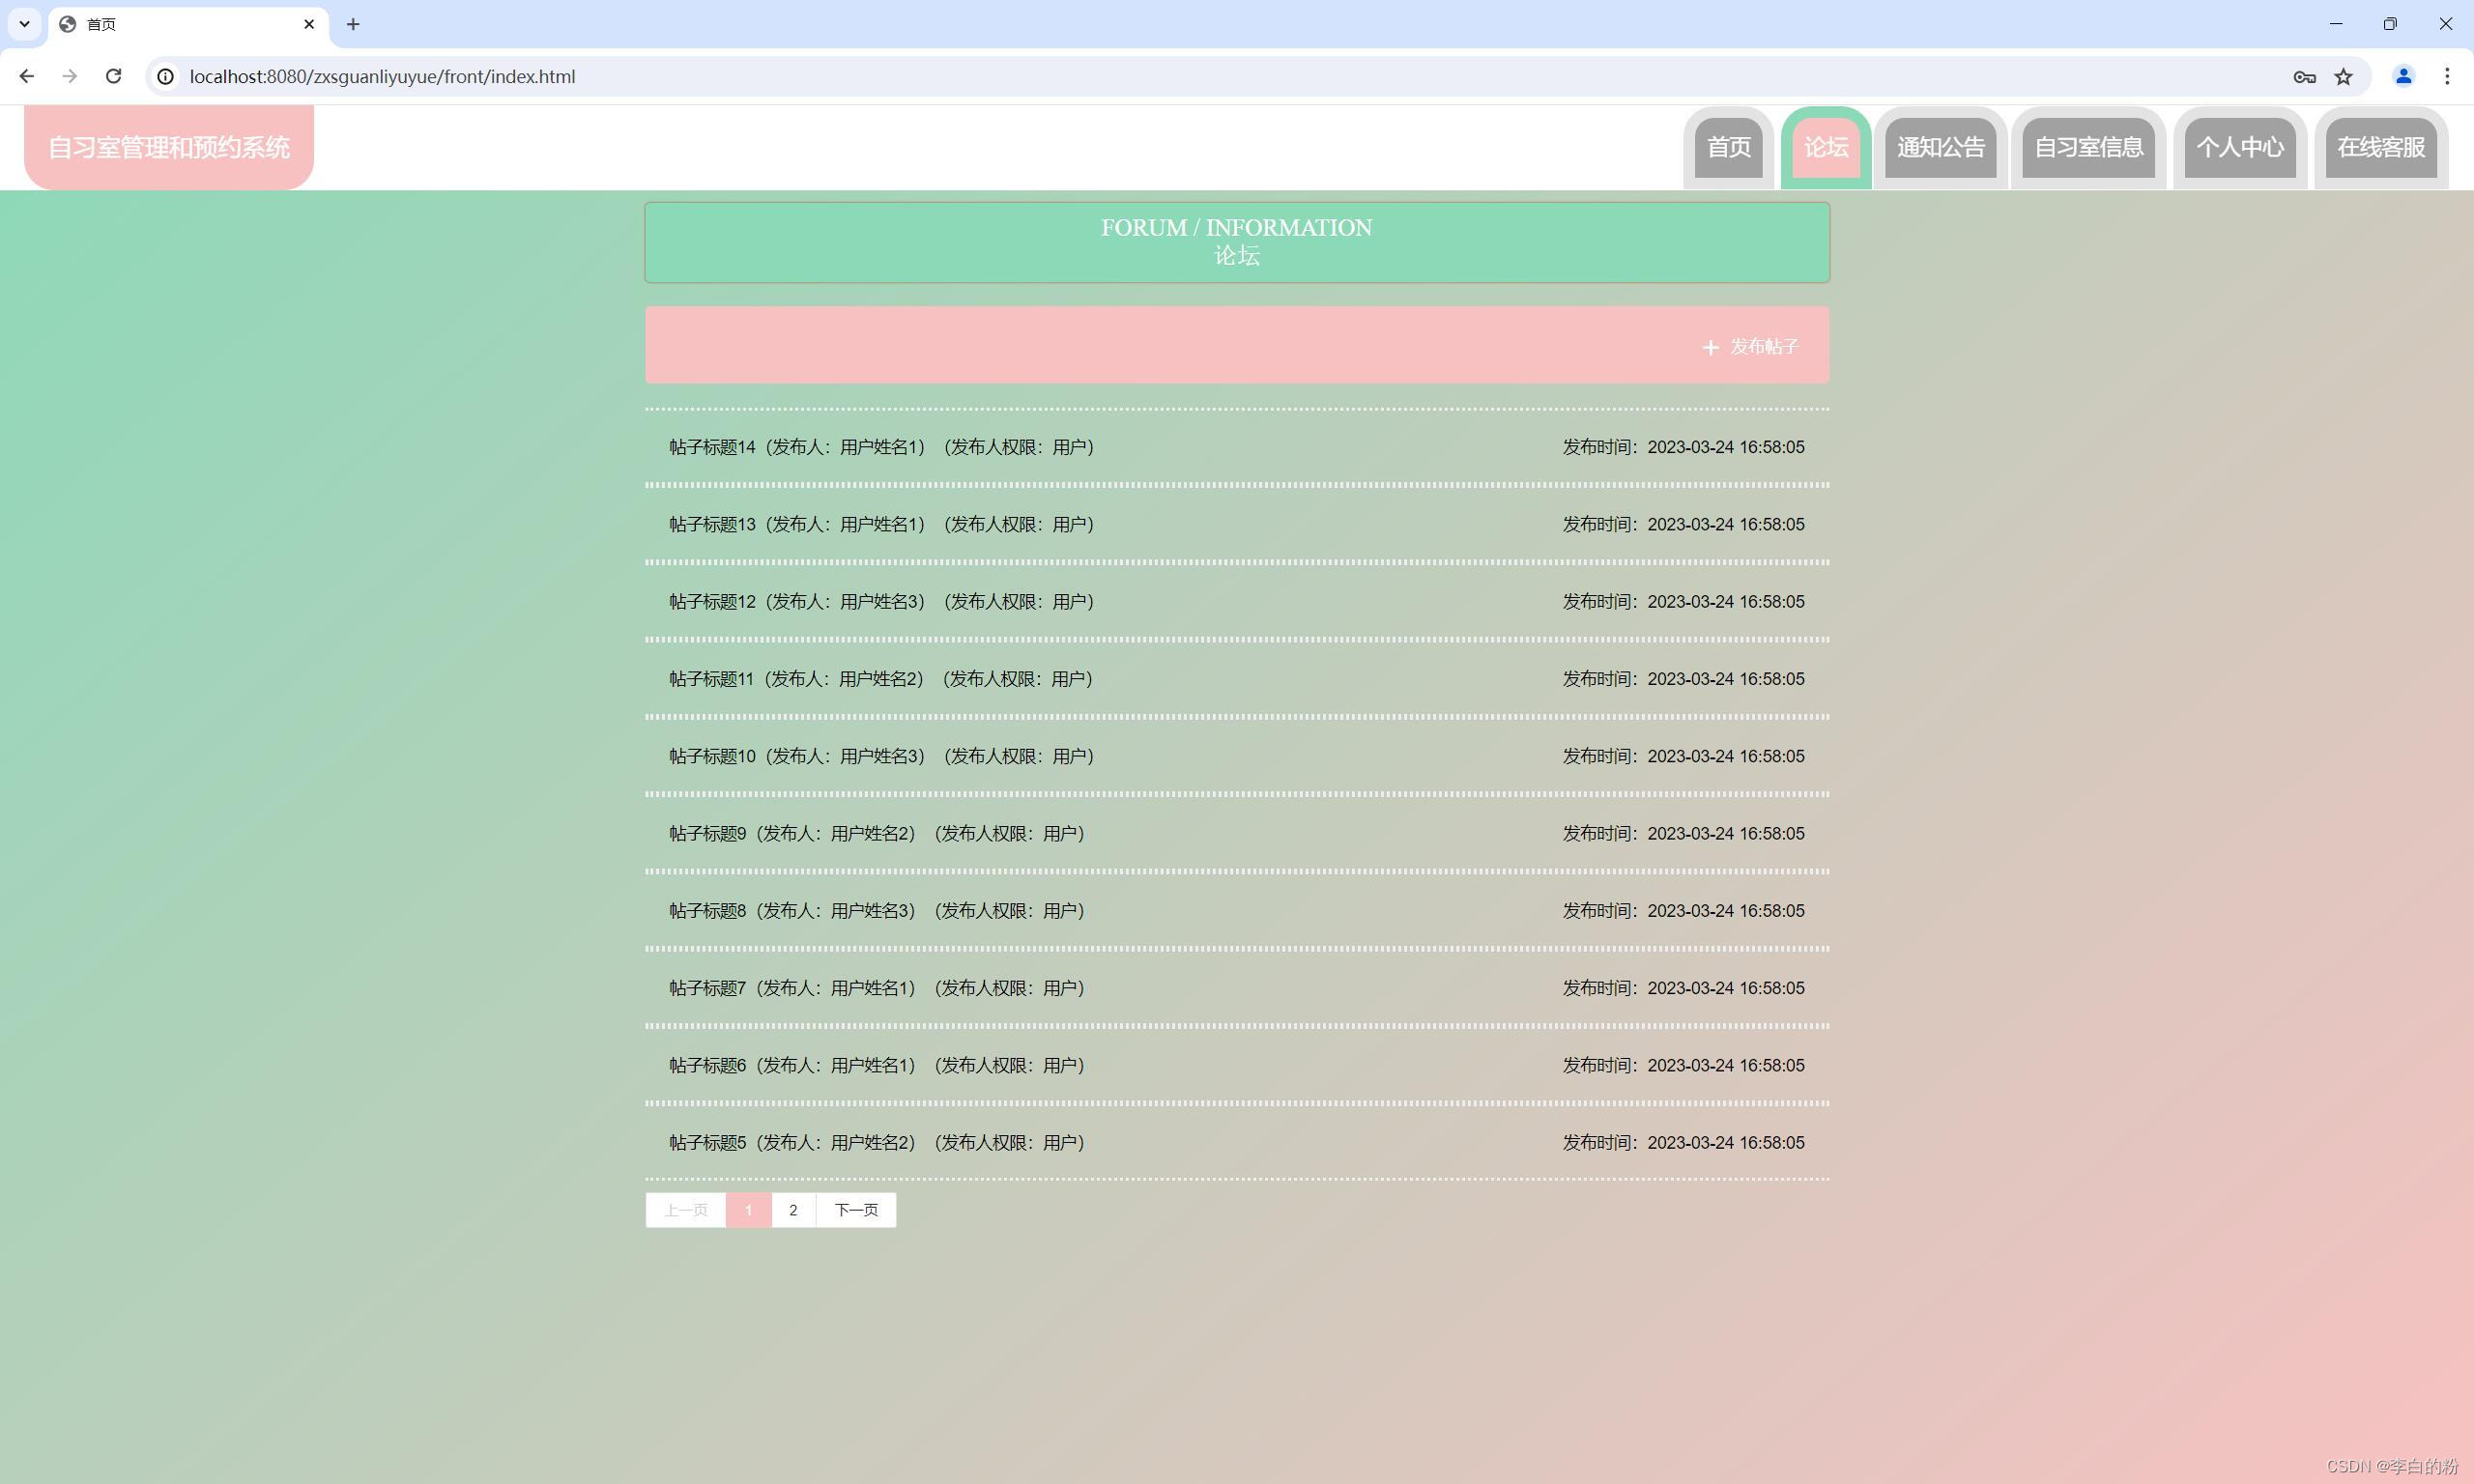Open the password manager key icon
The height and width of the screenshot is (1484, 2474).
2304,76
